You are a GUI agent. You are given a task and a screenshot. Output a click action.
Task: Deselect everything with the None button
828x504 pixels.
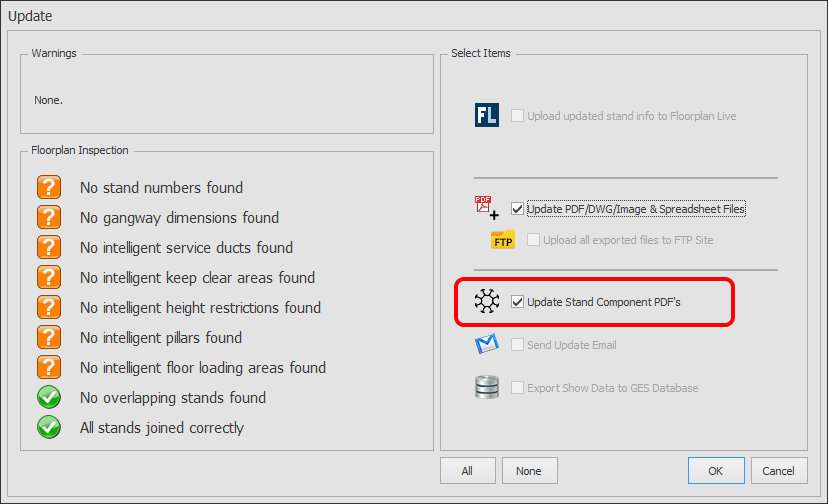pos(529,471)
